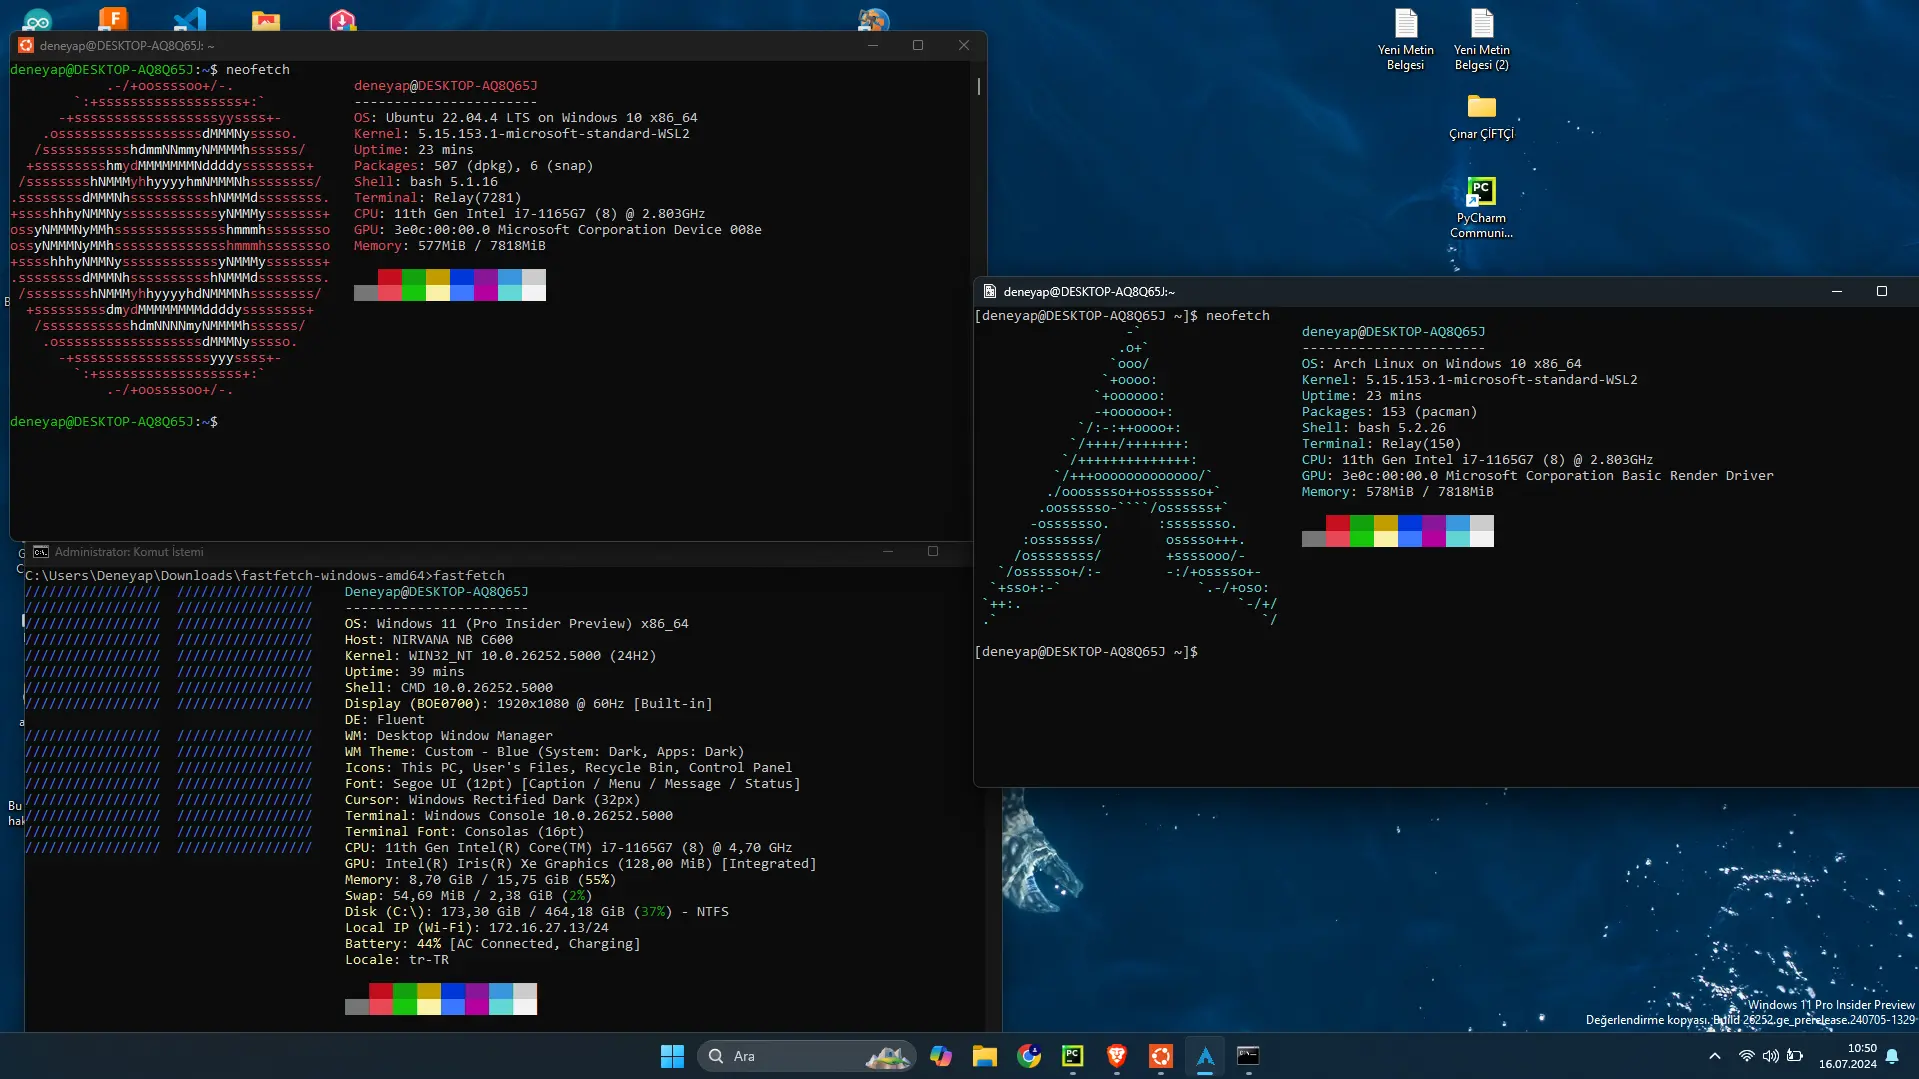Open the Windows Start menu

(672, 1056)
